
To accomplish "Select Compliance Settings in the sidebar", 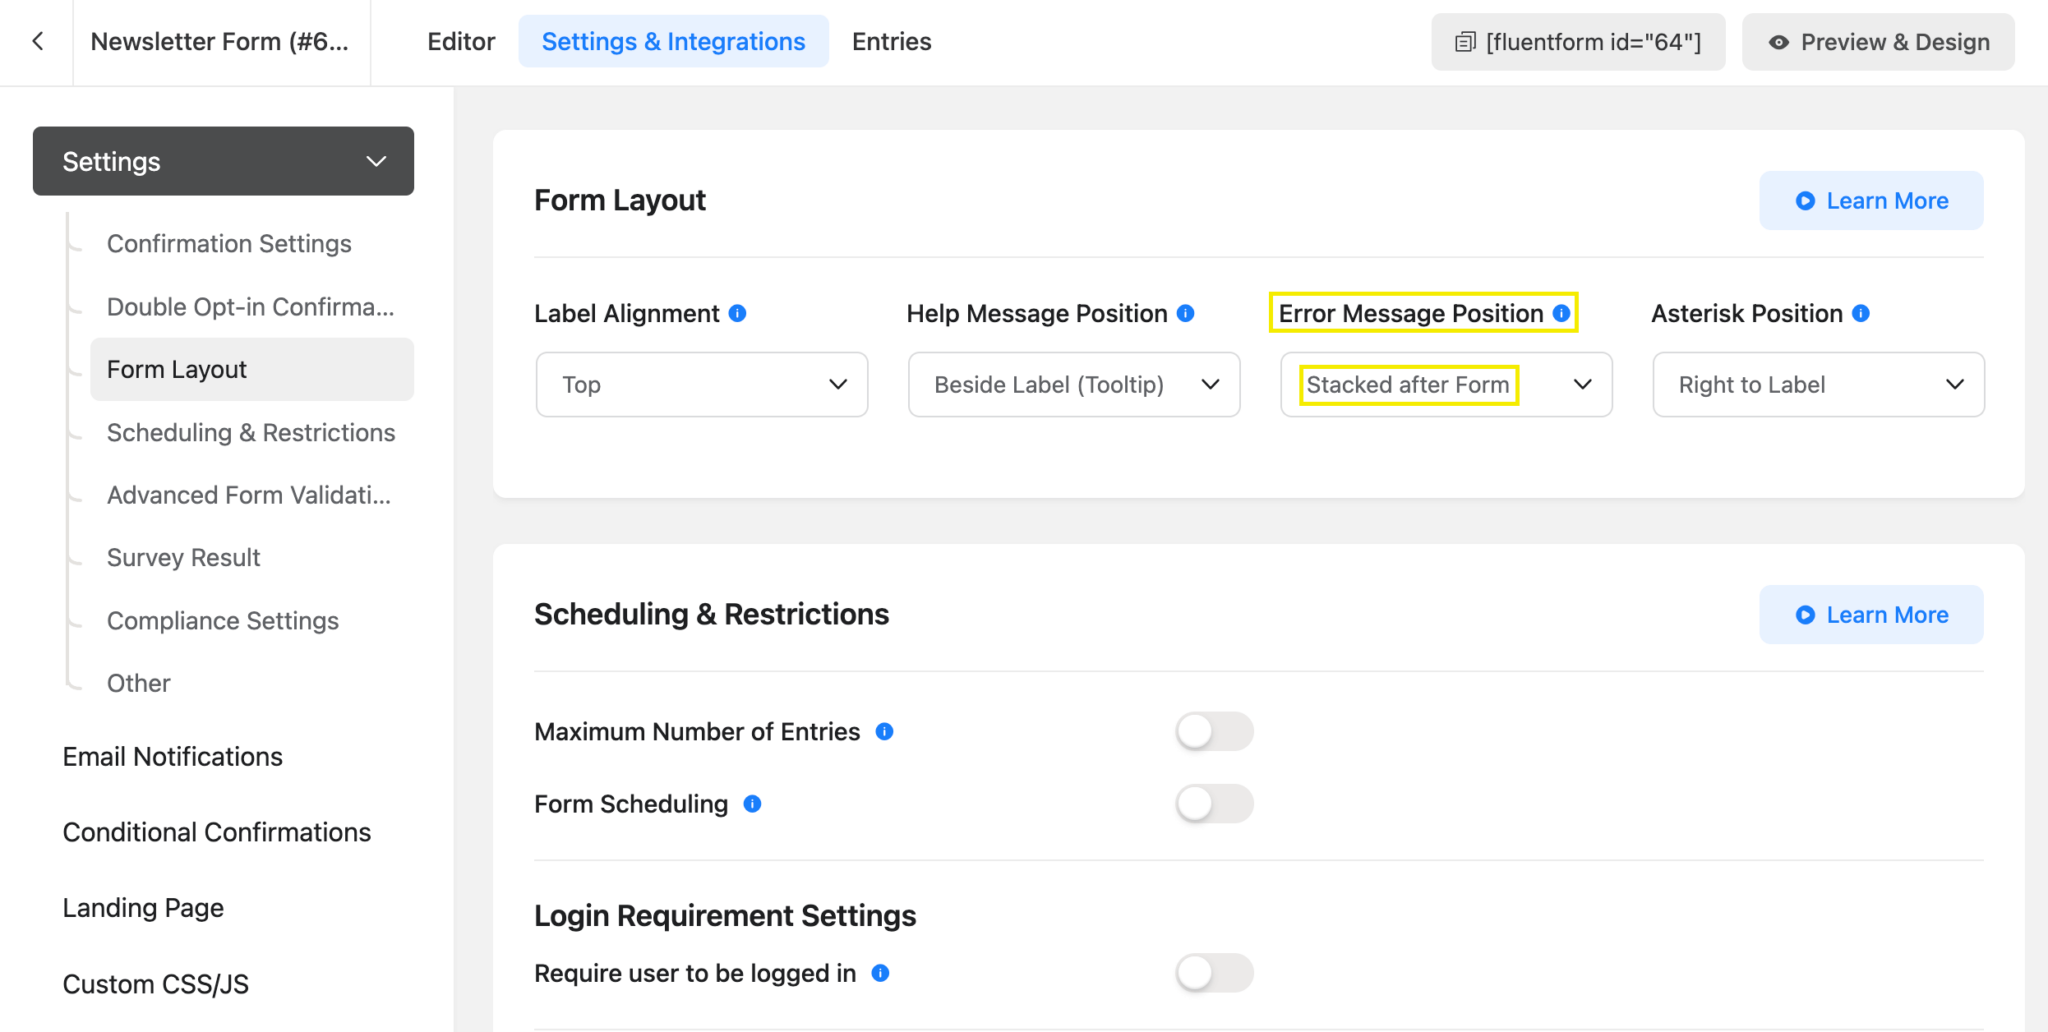I will [222, 620].
